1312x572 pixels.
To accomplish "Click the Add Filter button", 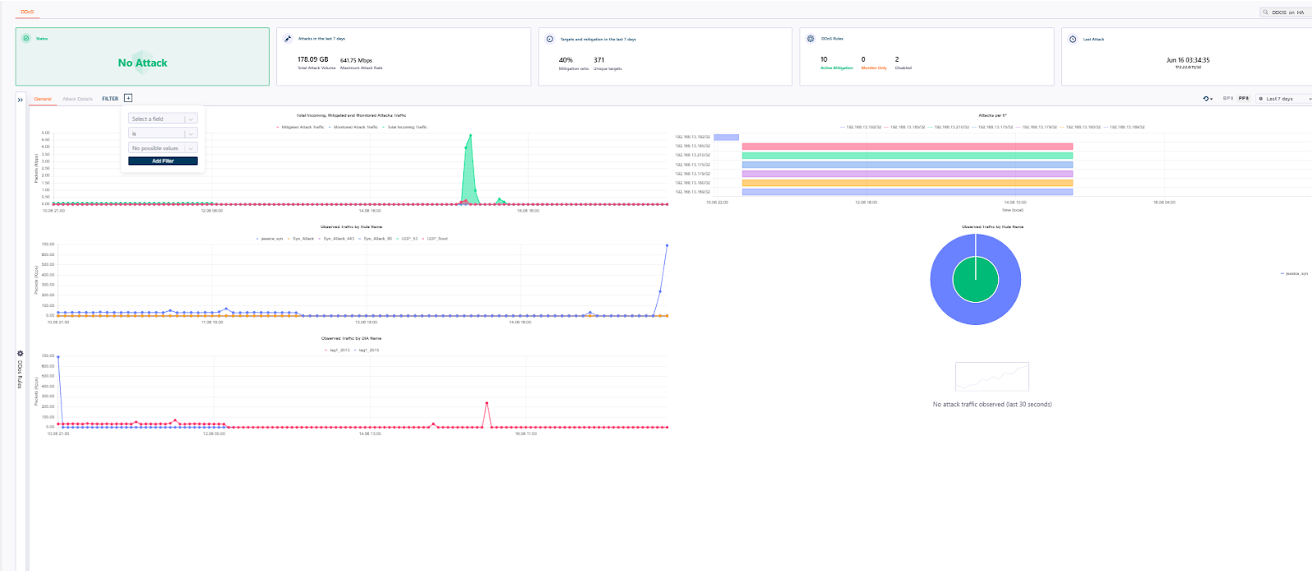I will [163, 161].
